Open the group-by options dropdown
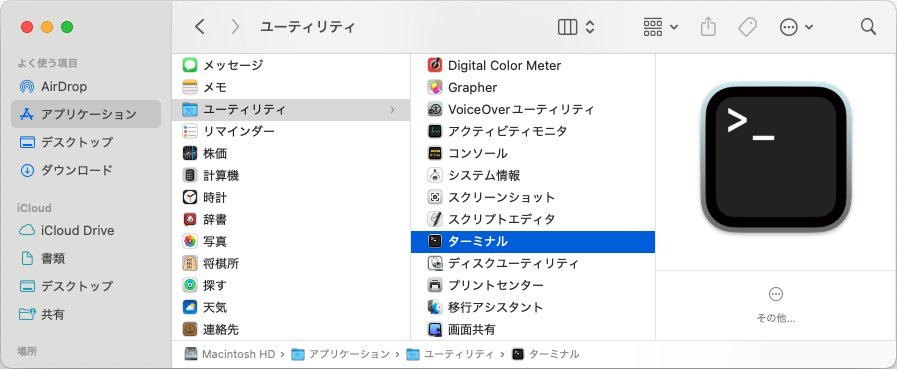The image size is (897, 369). pyautogui.click(x=661, y=27)
